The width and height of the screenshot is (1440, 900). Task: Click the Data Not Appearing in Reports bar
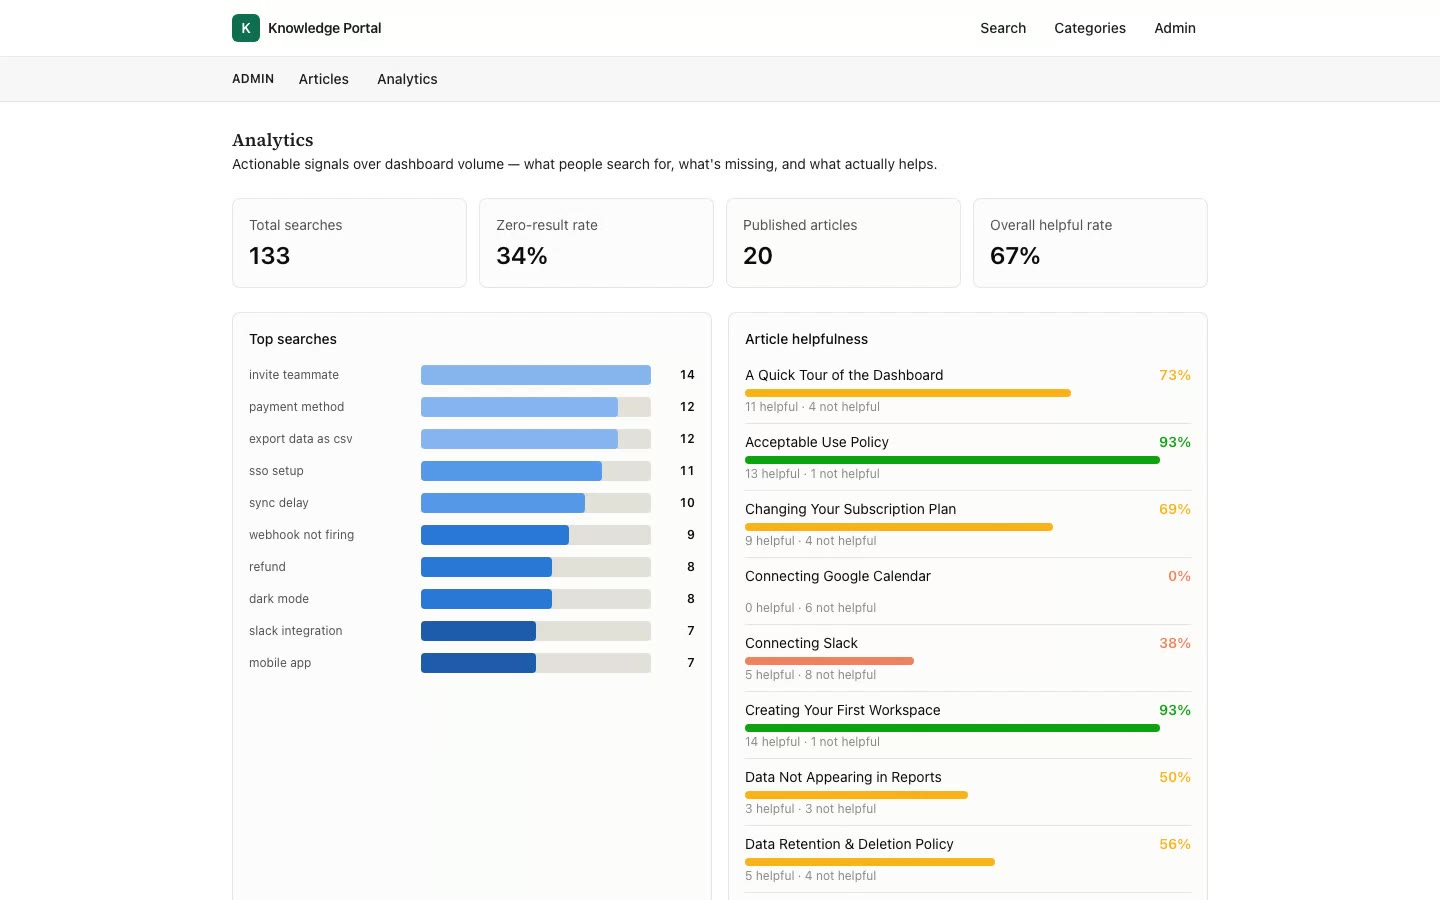point(856,795)
